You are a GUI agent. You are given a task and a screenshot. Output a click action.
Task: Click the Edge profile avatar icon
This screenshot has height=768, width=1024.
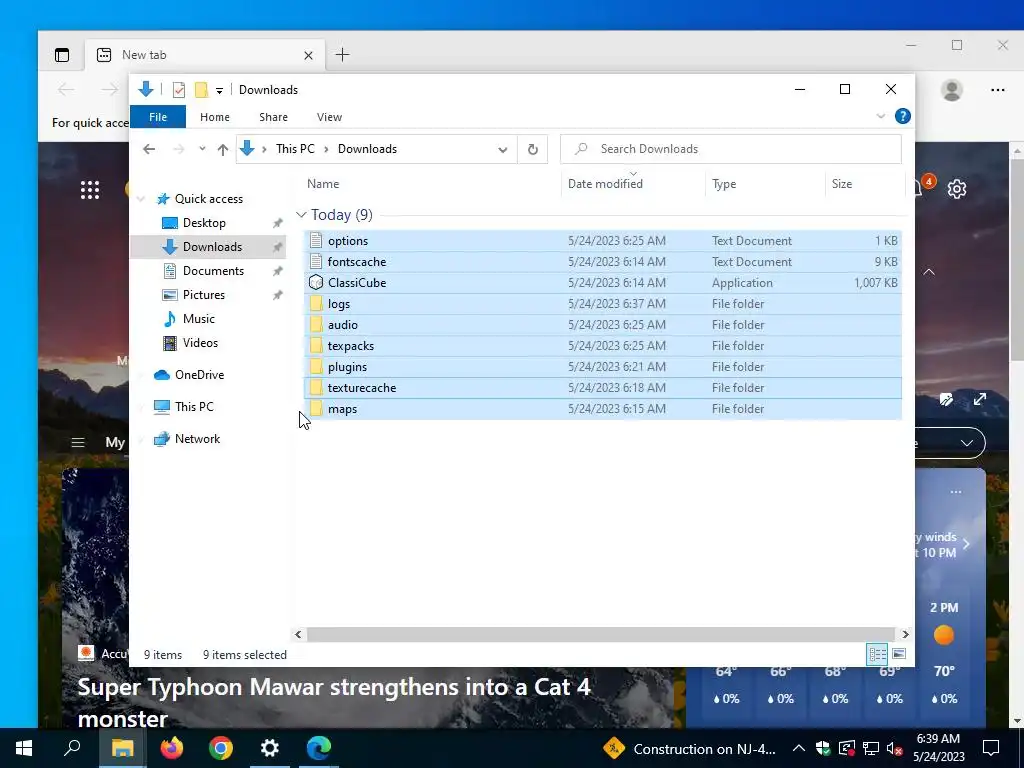tap(952, 90)
